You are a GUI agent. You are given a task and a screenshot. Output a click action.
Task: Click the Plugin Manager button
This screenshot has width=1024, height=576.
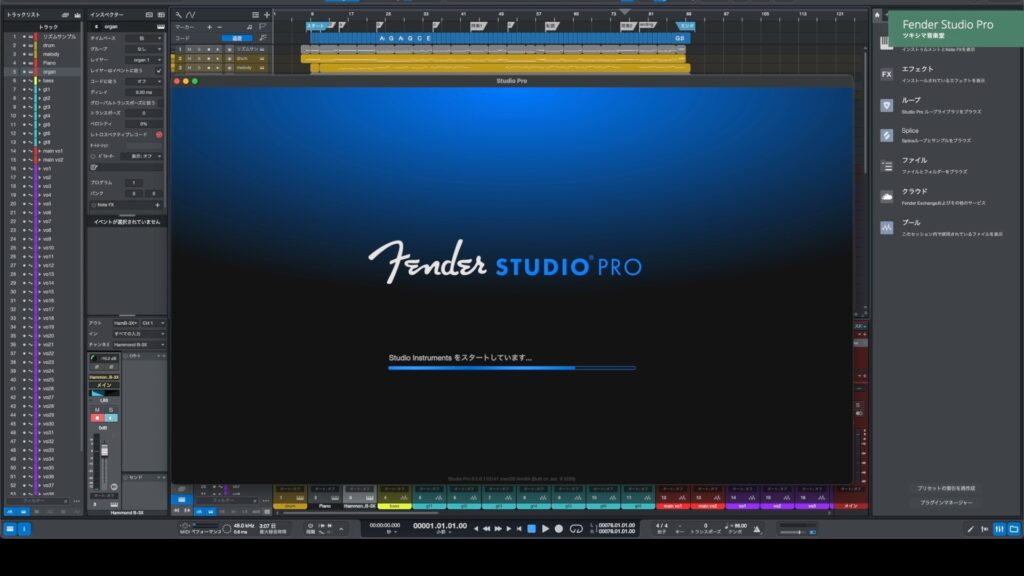point(945,502)
